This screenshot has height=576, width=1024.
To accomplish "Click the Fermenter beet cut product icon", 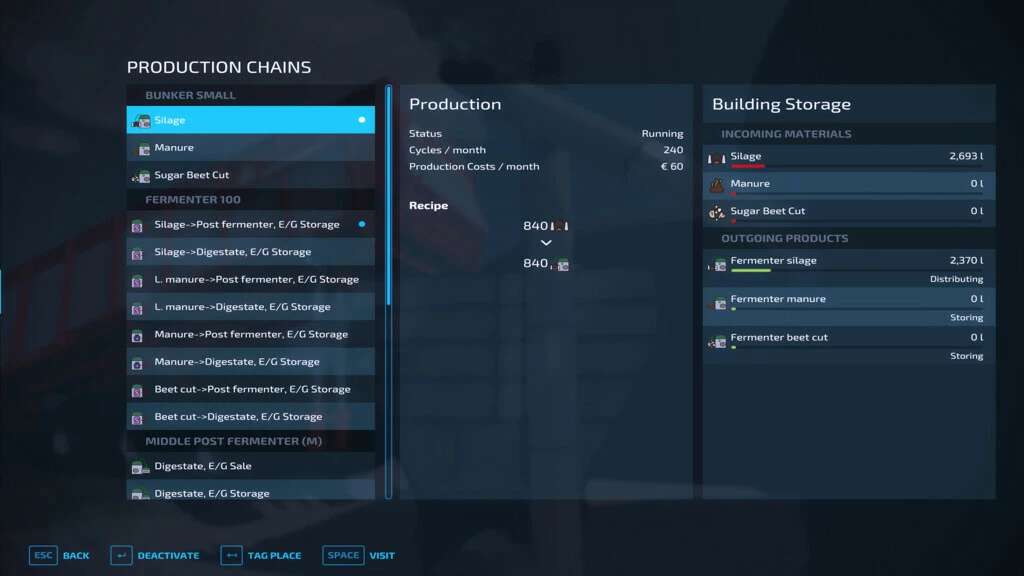I will click(717, 342).
